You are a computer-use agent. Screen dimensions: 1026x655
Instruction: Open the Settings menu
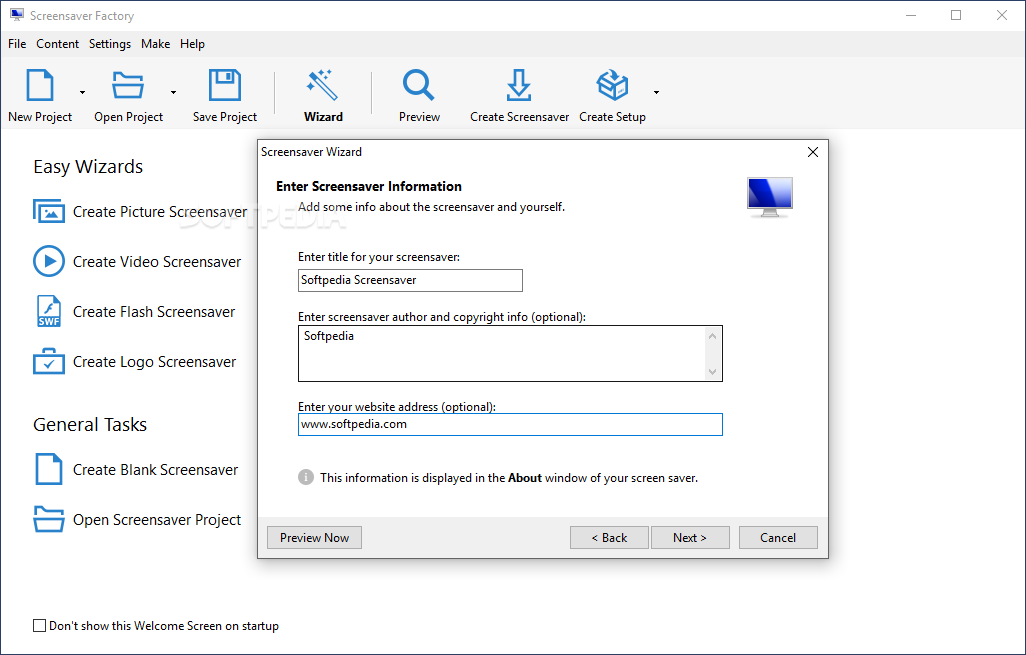click(x=110, y=44)
